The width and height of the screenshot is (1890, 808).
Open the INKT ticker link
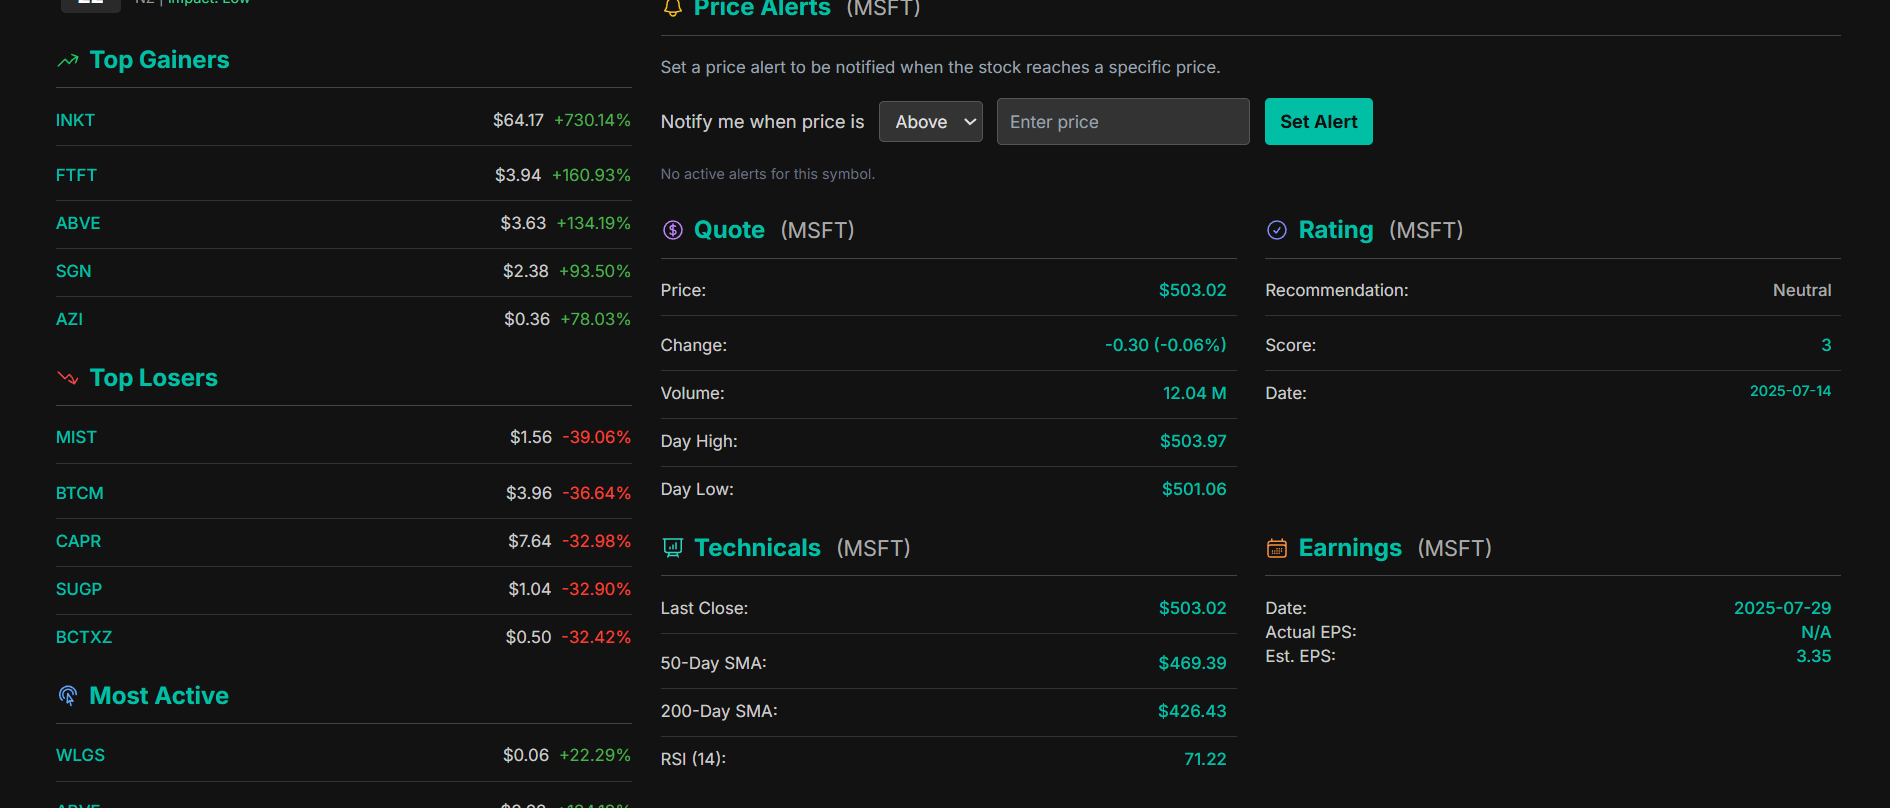(x=75, y=120)
